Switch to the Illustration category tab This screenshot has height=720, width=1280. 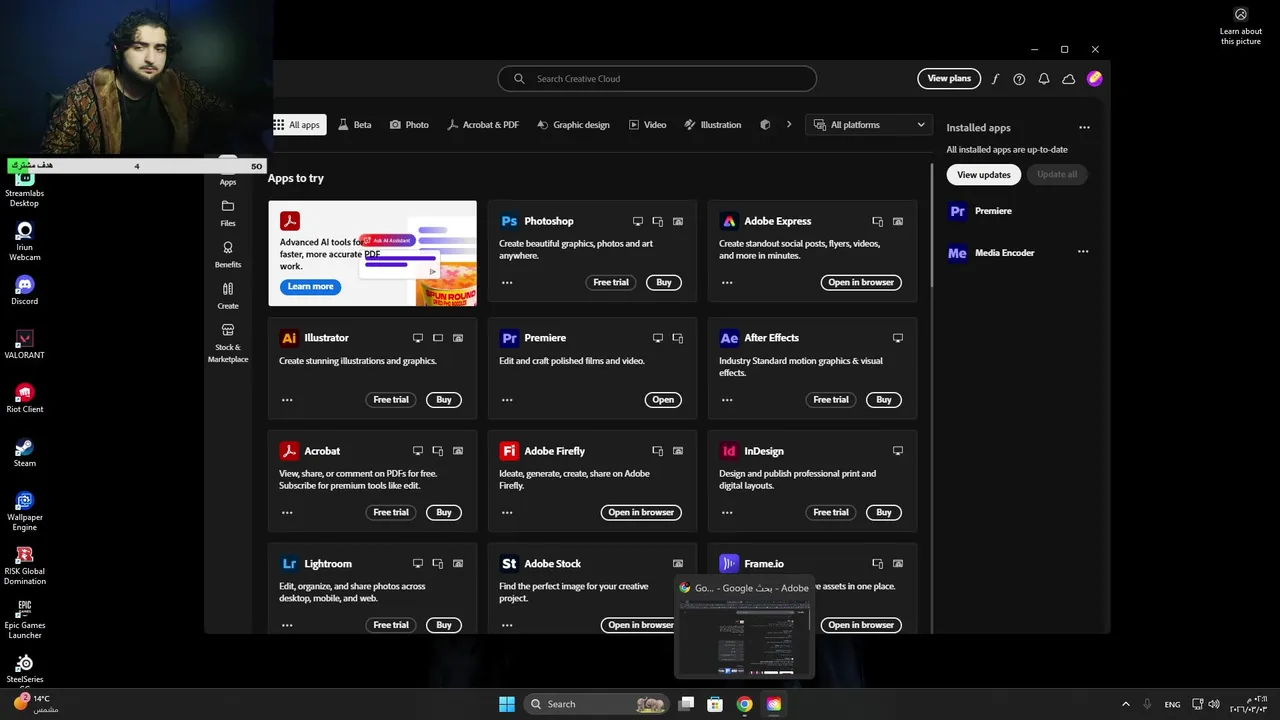click(713, 125)
